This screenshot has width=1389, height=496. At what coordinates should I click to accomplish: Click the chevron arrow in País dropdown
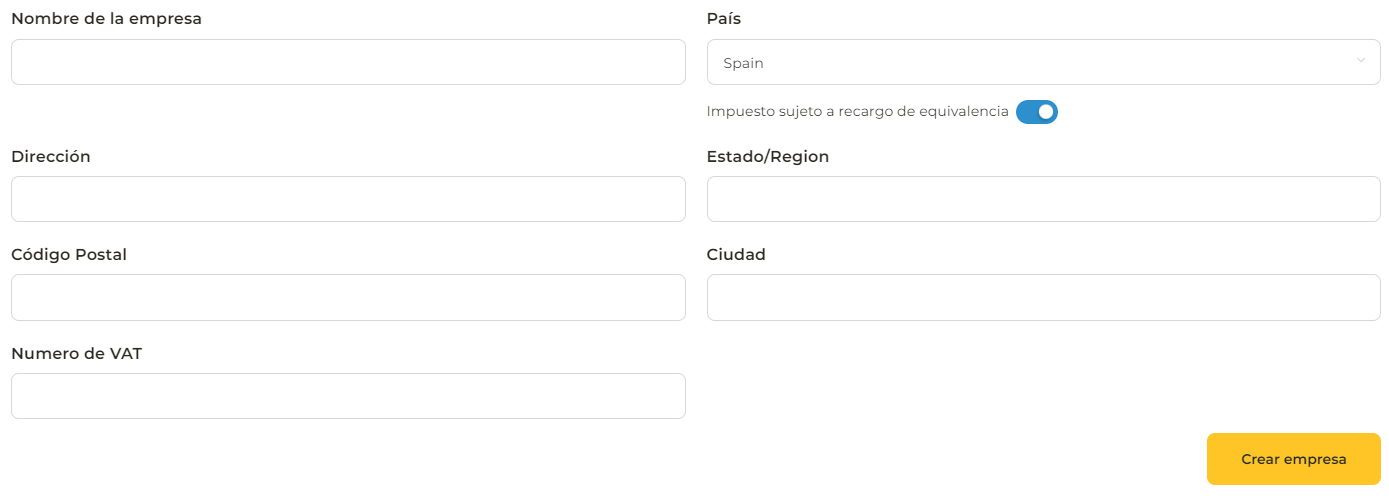(1360, 61)
